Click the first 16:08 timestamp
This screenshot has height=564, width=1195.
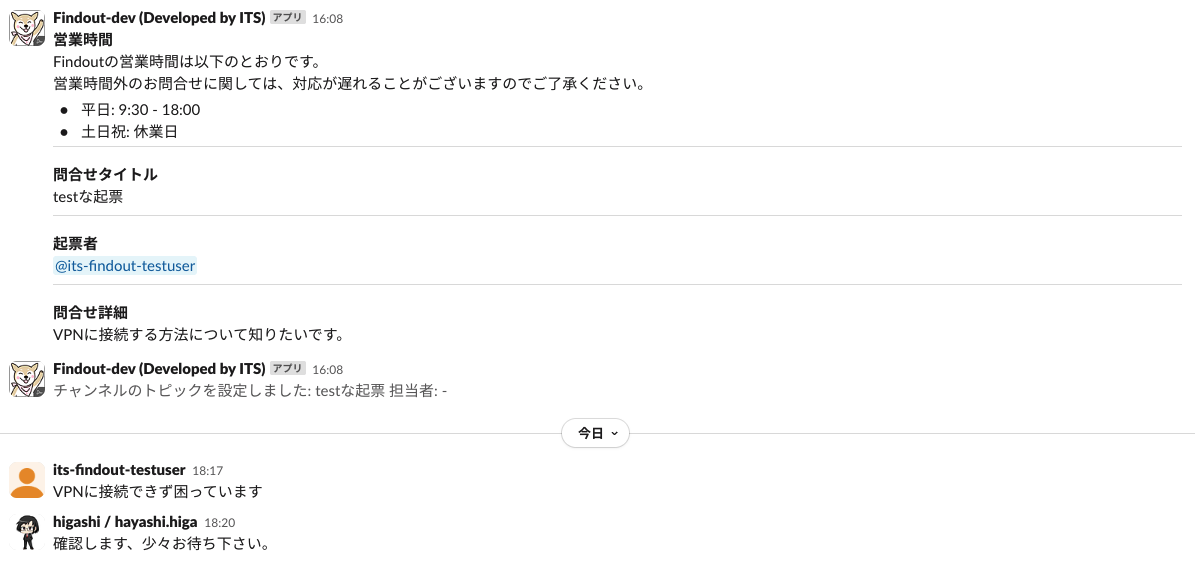click(x=327, y=18)
